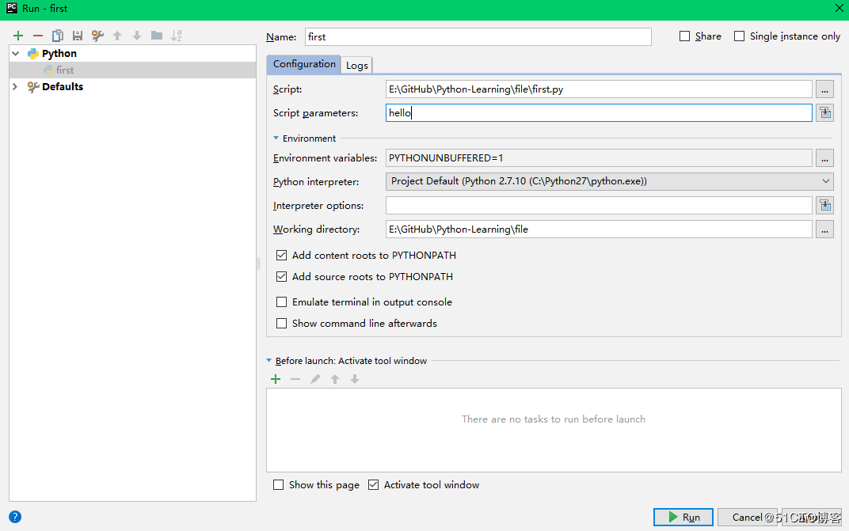Save the configuration with disk icon
The width and height of the screenshot is (849, 531).
click(x=77, y=36)
